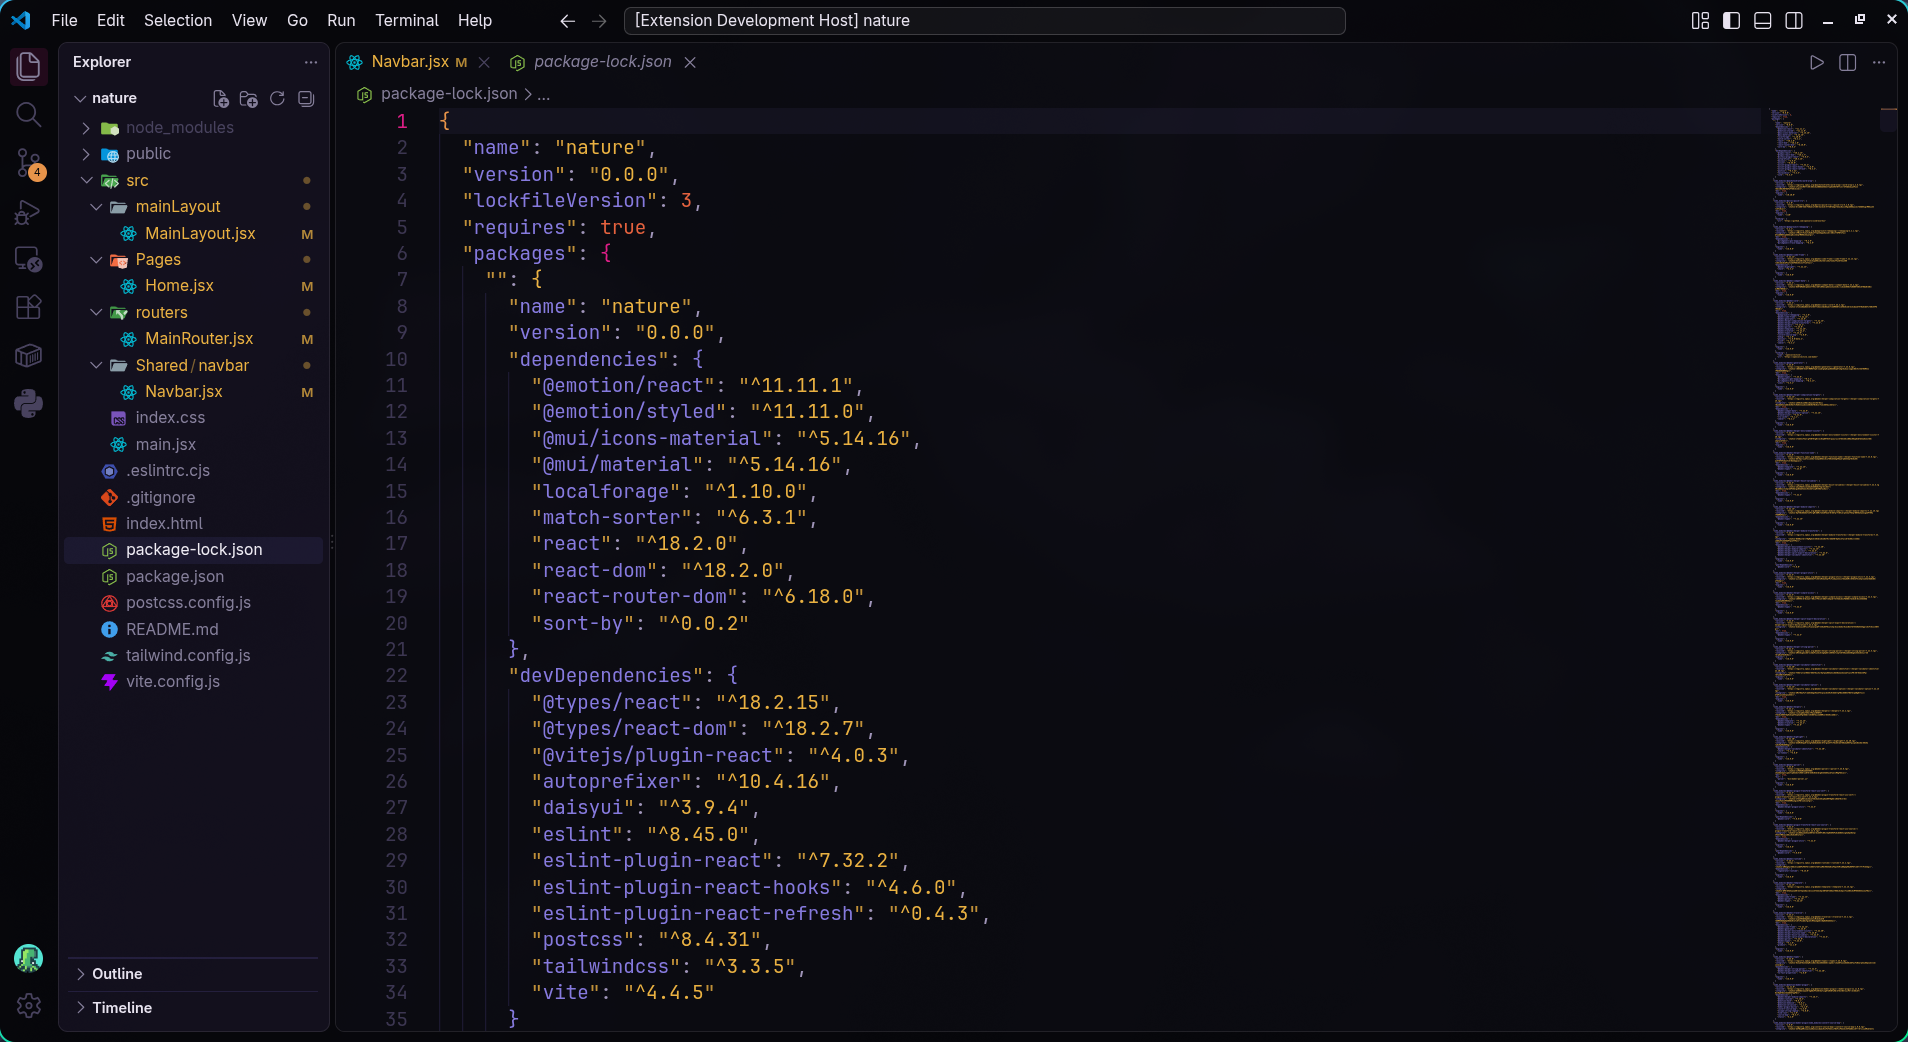Open Home.jsx in the file tree
The height and width of the screenshot is (1042, 1908).
pyautogui.click(x=179, y=286)
